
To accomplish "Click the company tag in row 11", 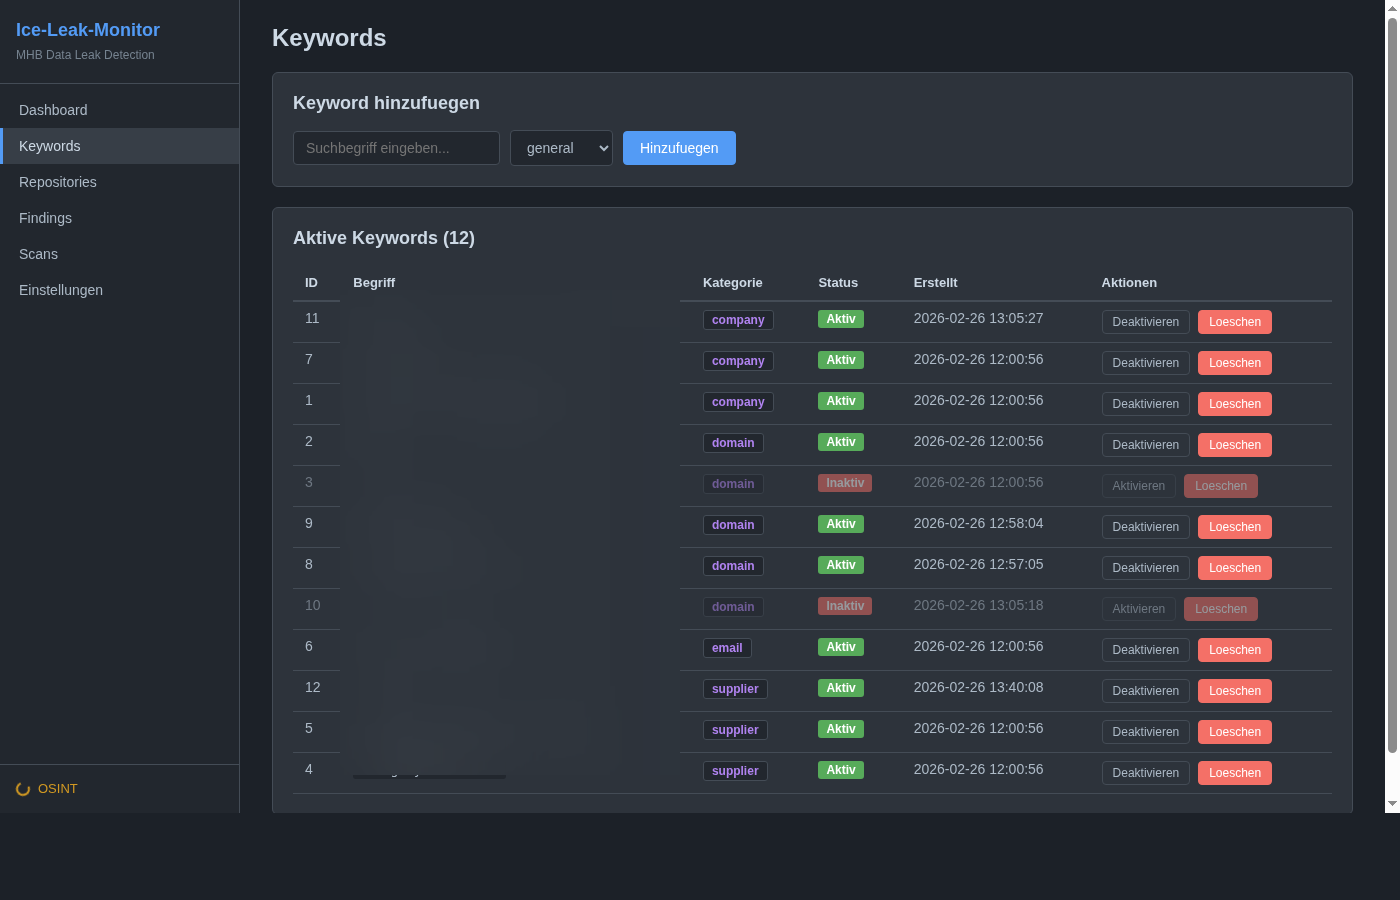I will [x=738, y=320].
